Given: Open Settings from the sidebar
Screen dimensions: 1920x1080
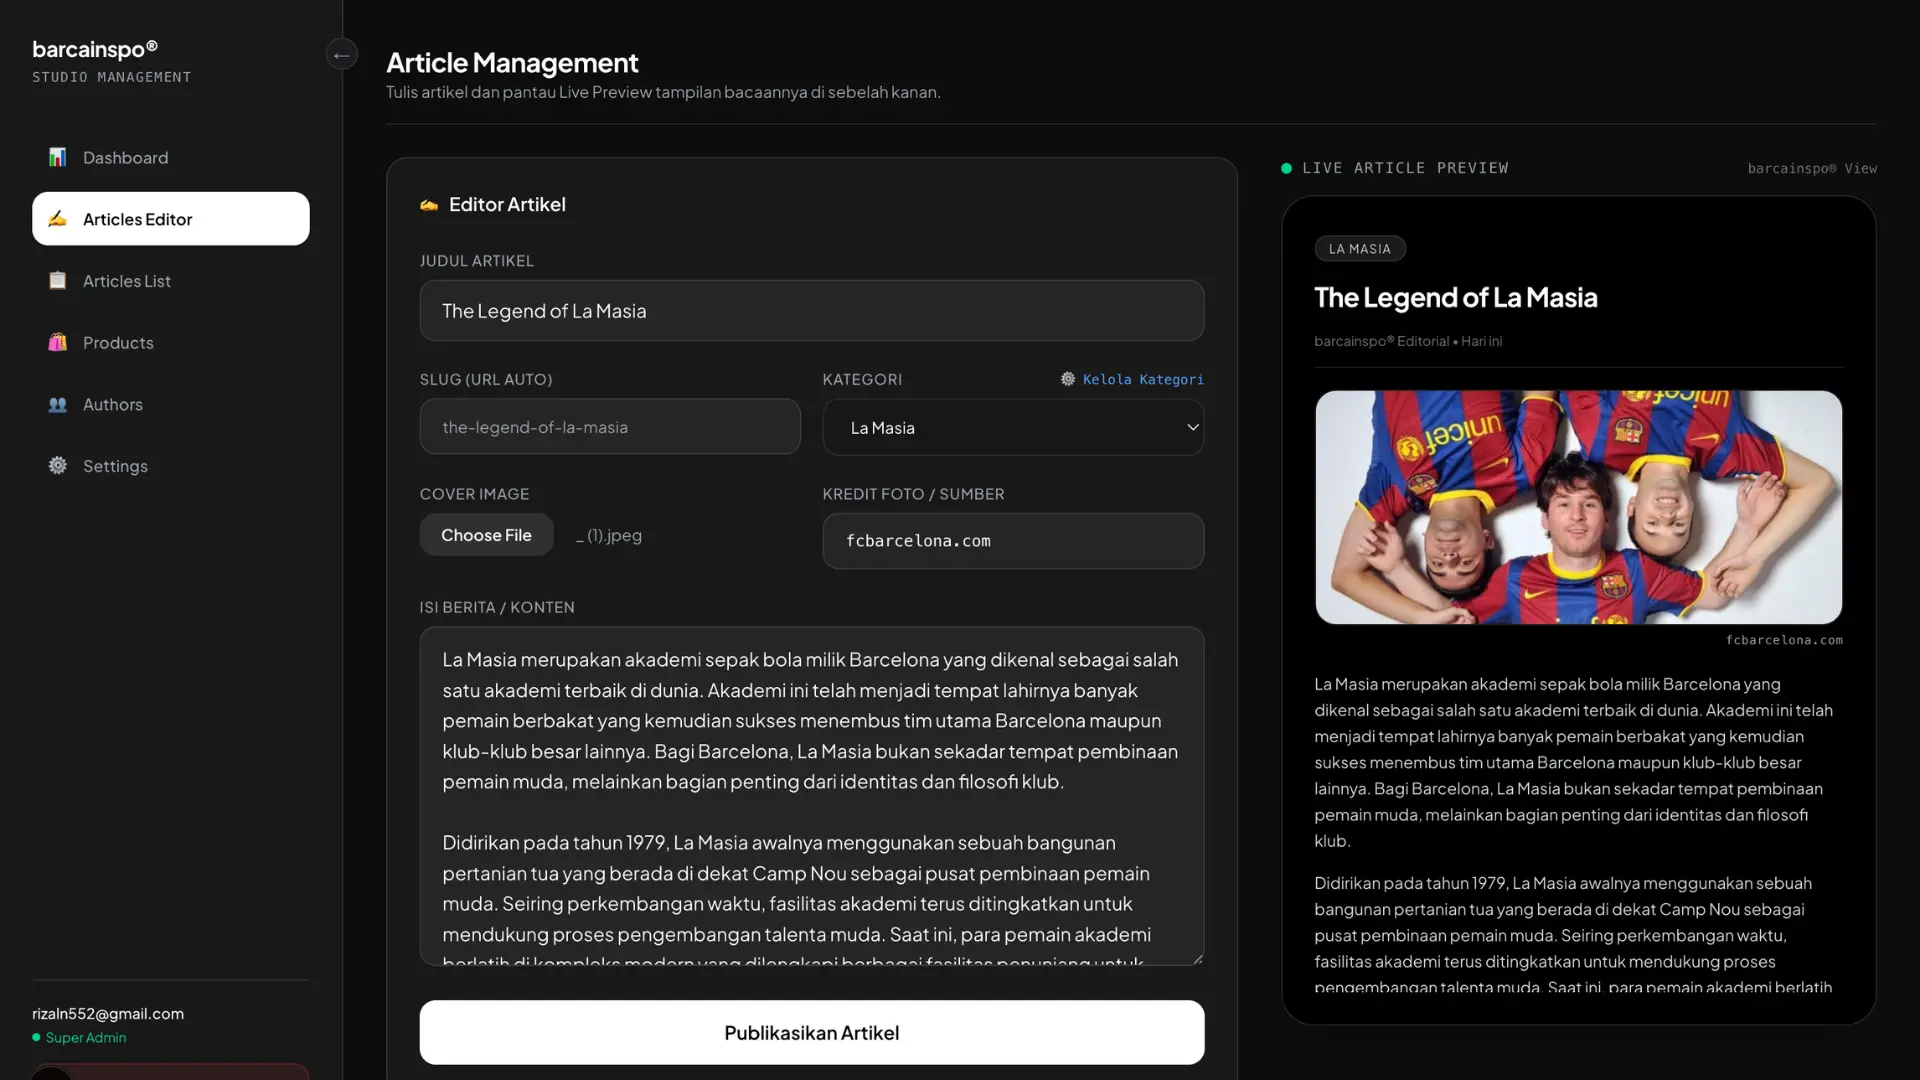Looking at the screenshot, I should 171,466.
